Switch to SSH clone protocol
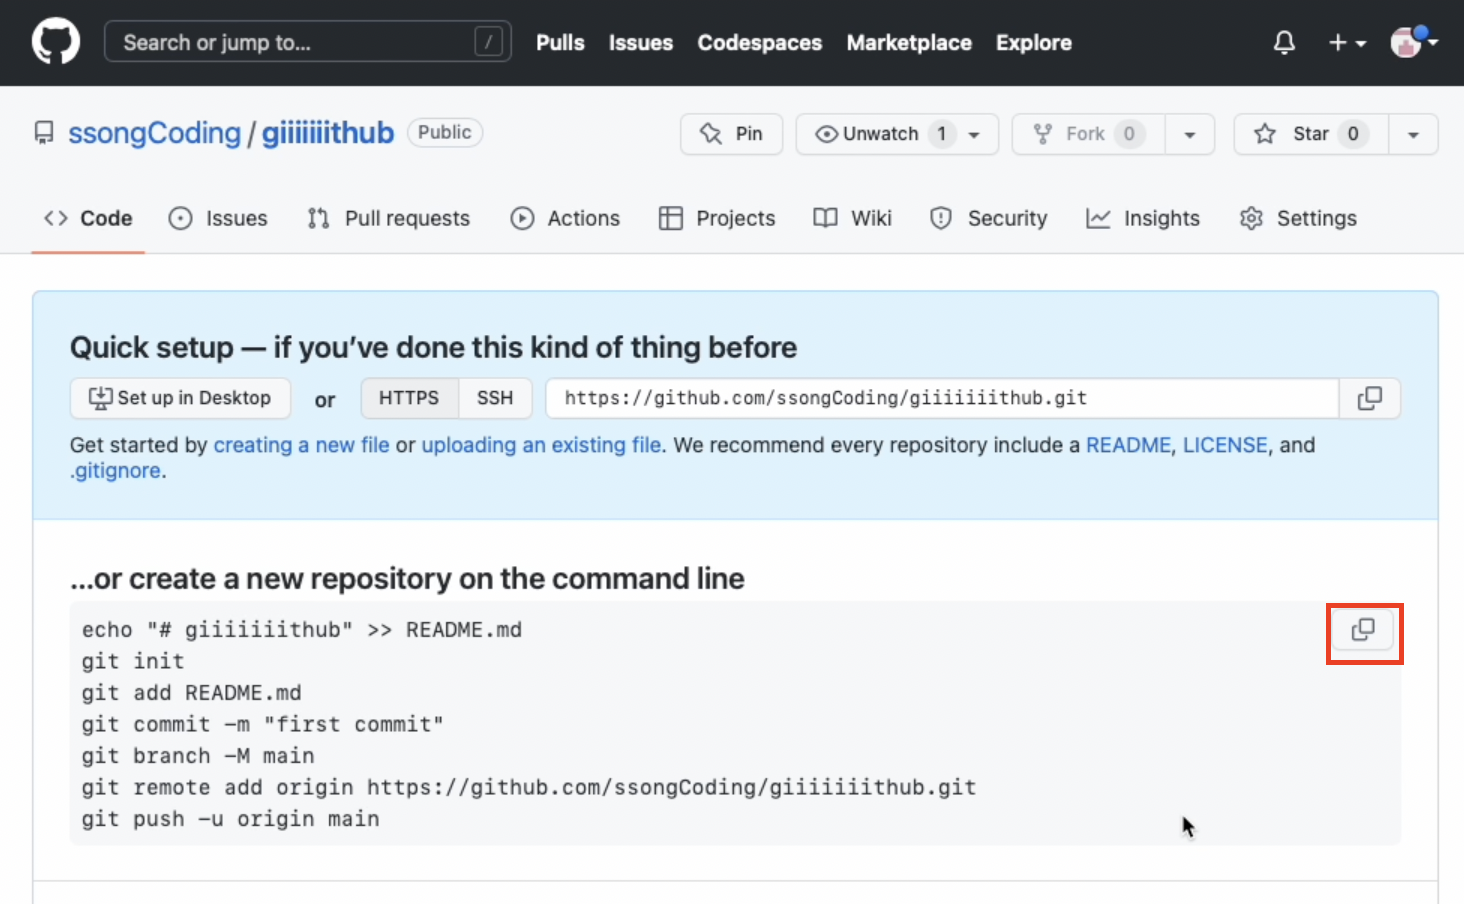Screen dimensions: 1464x904 pyautogui.click(x=495, y=398)
